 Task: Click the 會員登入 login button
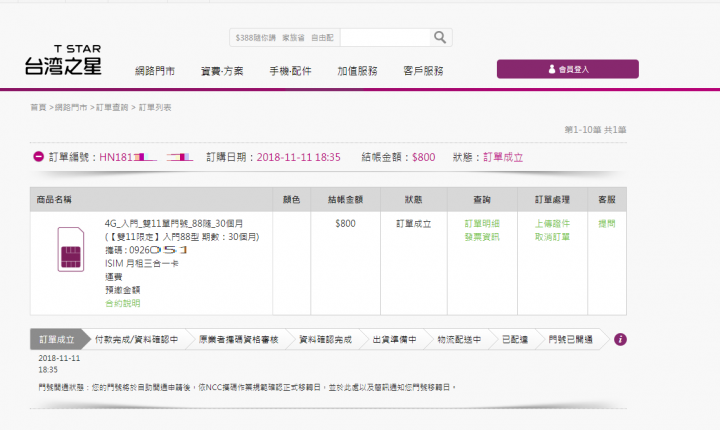(568, 69)
